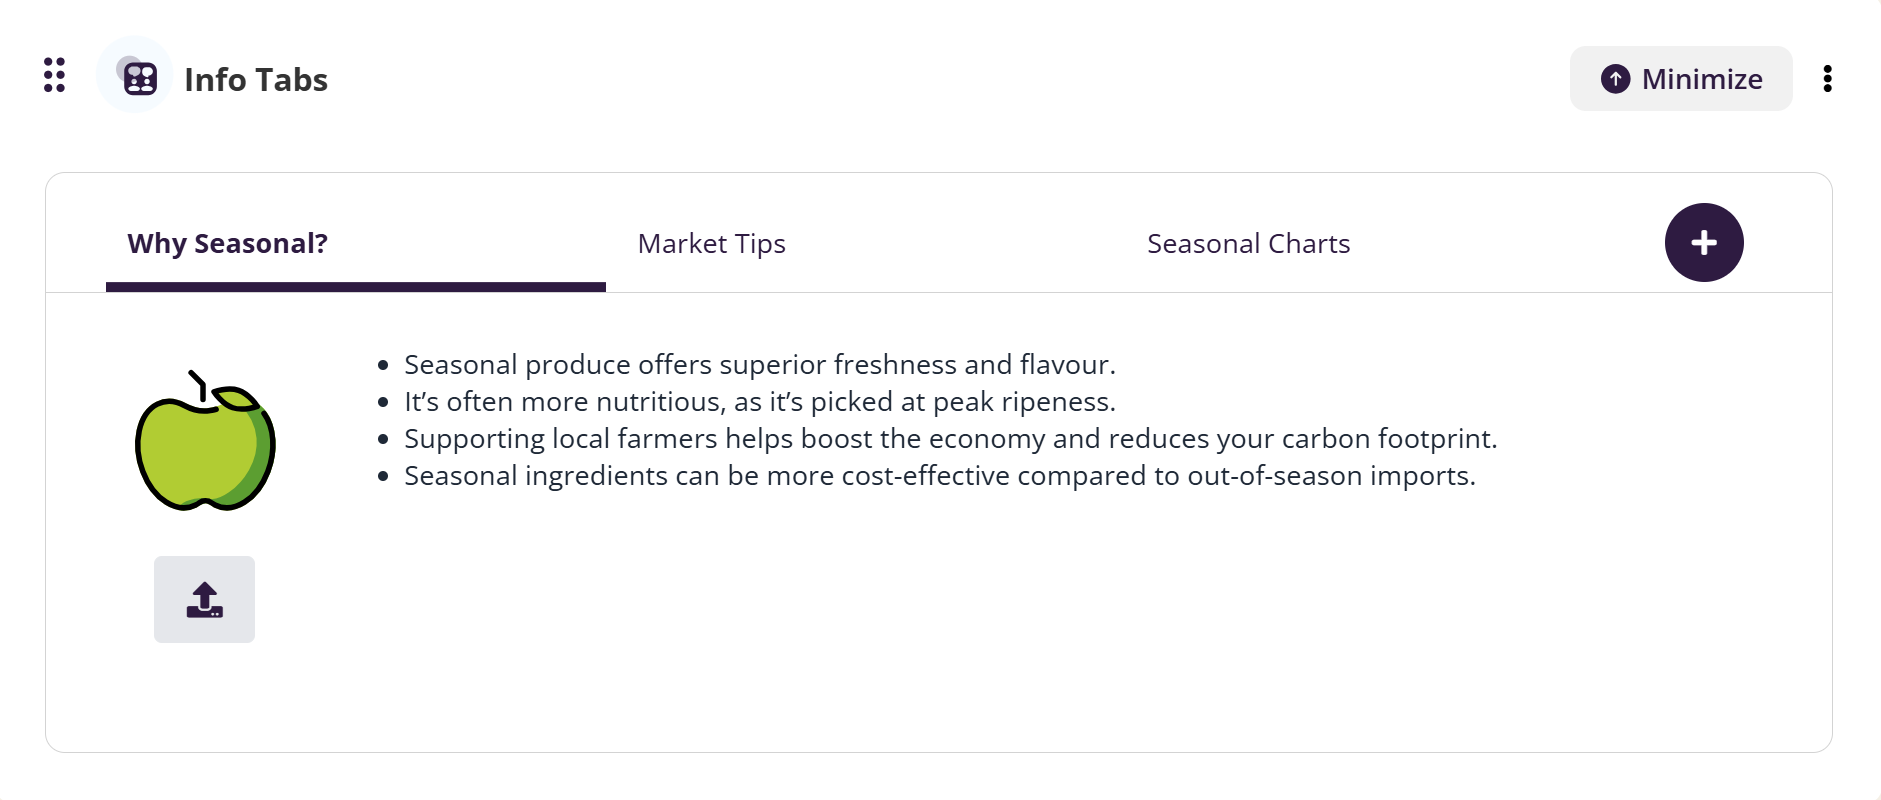Click the upload image button

tap(204, 600)
